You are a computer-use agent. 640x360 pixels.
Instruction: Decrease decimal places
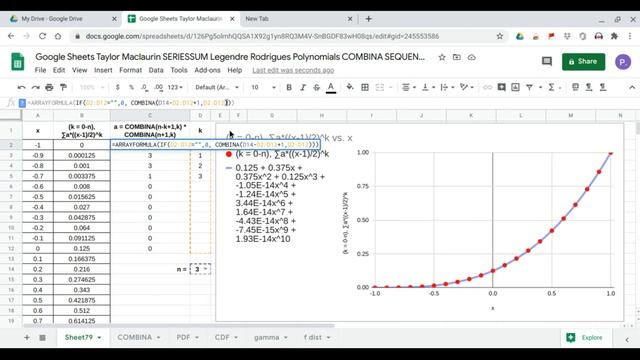(144, 87)
